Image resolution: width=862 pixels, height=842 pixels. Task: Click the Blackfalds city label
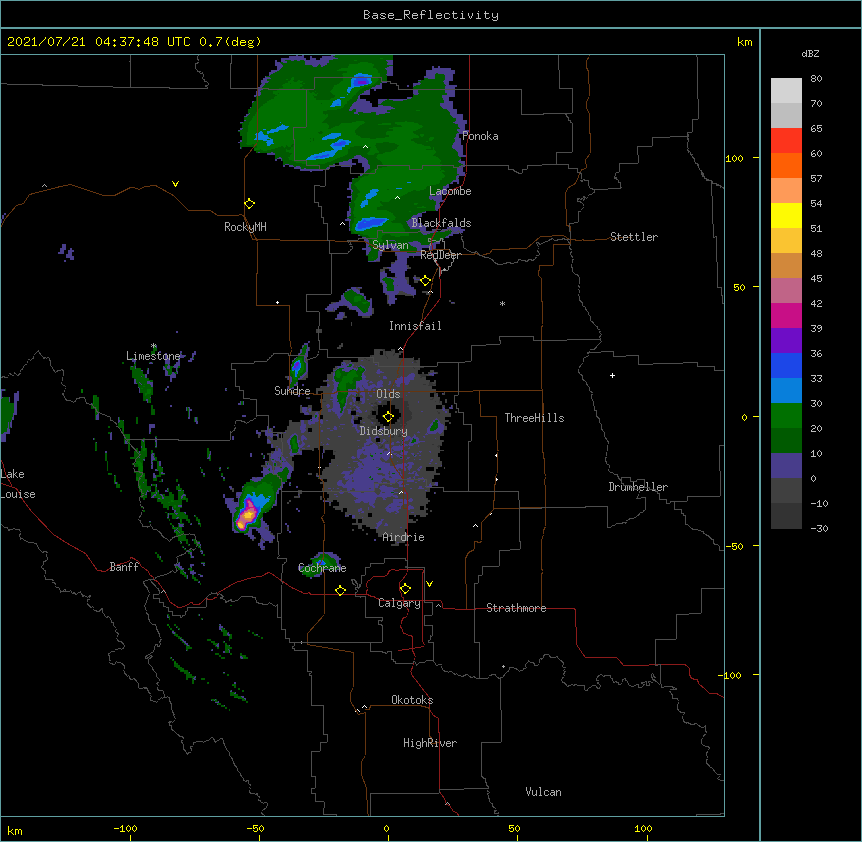point(441,223)
